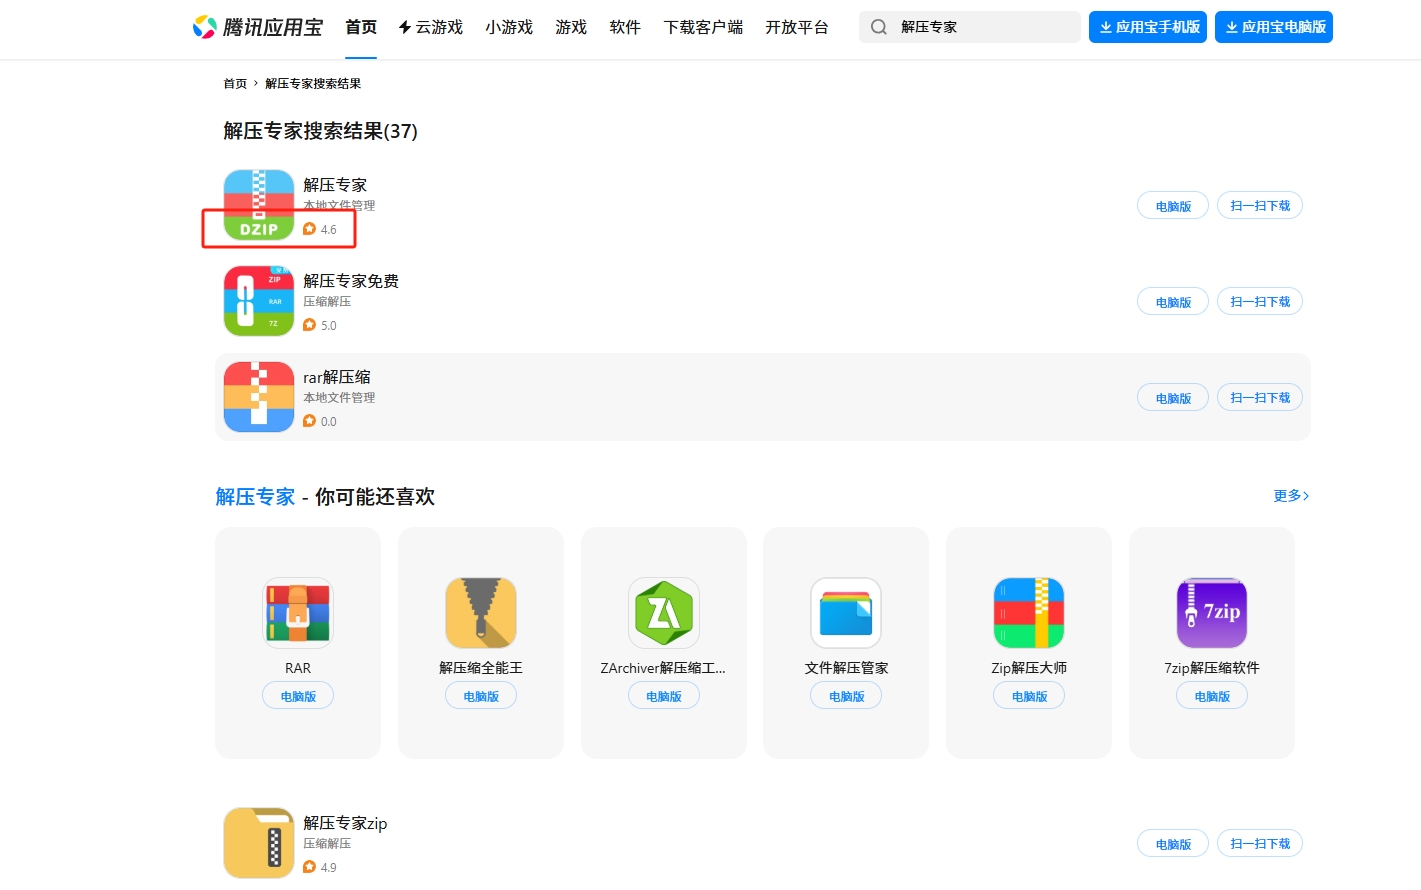
Task: Open the 小游戏 navigation item
Action: pyautogui.click(x=509, y=27)
